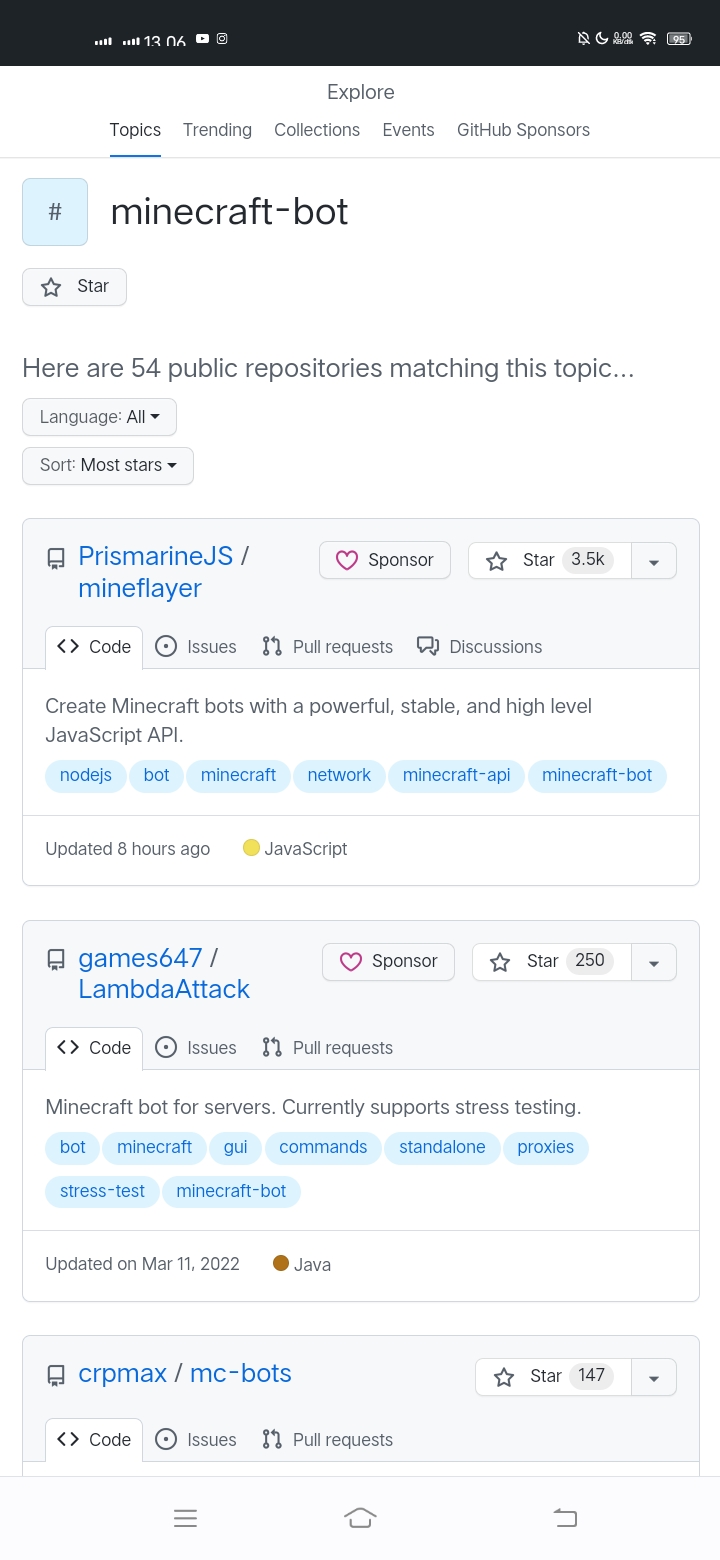Open the GitHub Sponsors tab
Image resolution: width=720 pixels, height=1560 pixels.
point(523,130)
